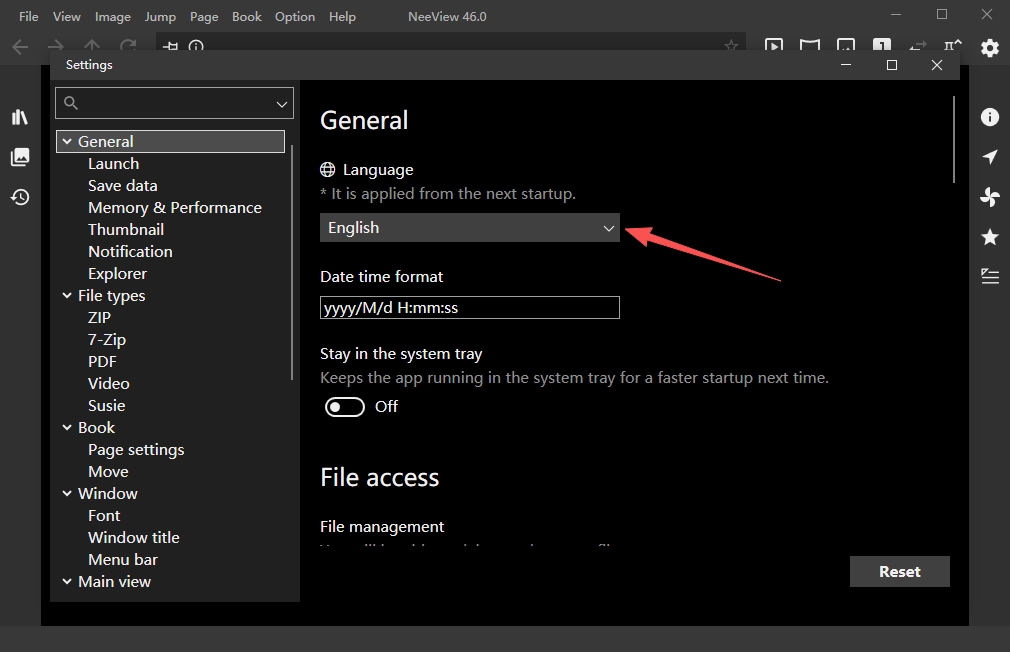The height and width of the screenshot is (652, 1010).
Task: Open the Effect fan icon panel
Action: point(989,197)
